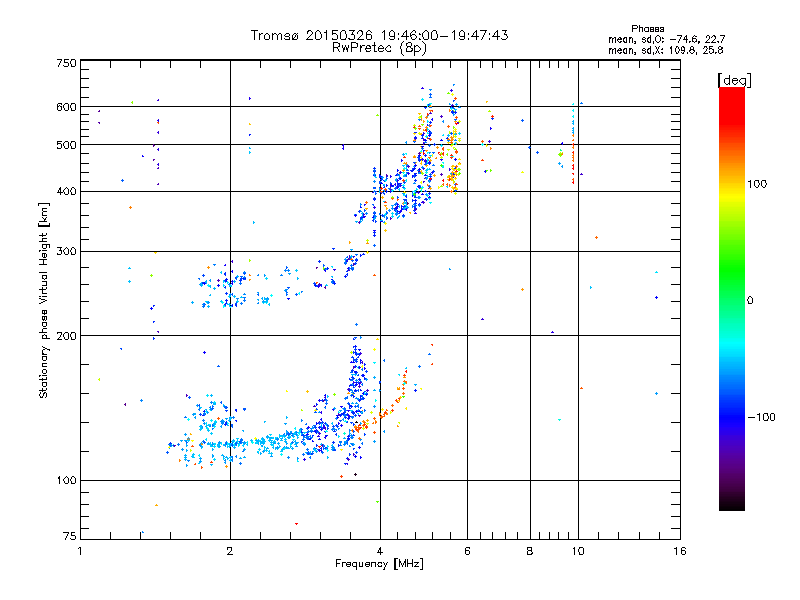Screen dimensions: 800x600
Task: Click the x-axis tick label '1'
Action: [80, 551]
